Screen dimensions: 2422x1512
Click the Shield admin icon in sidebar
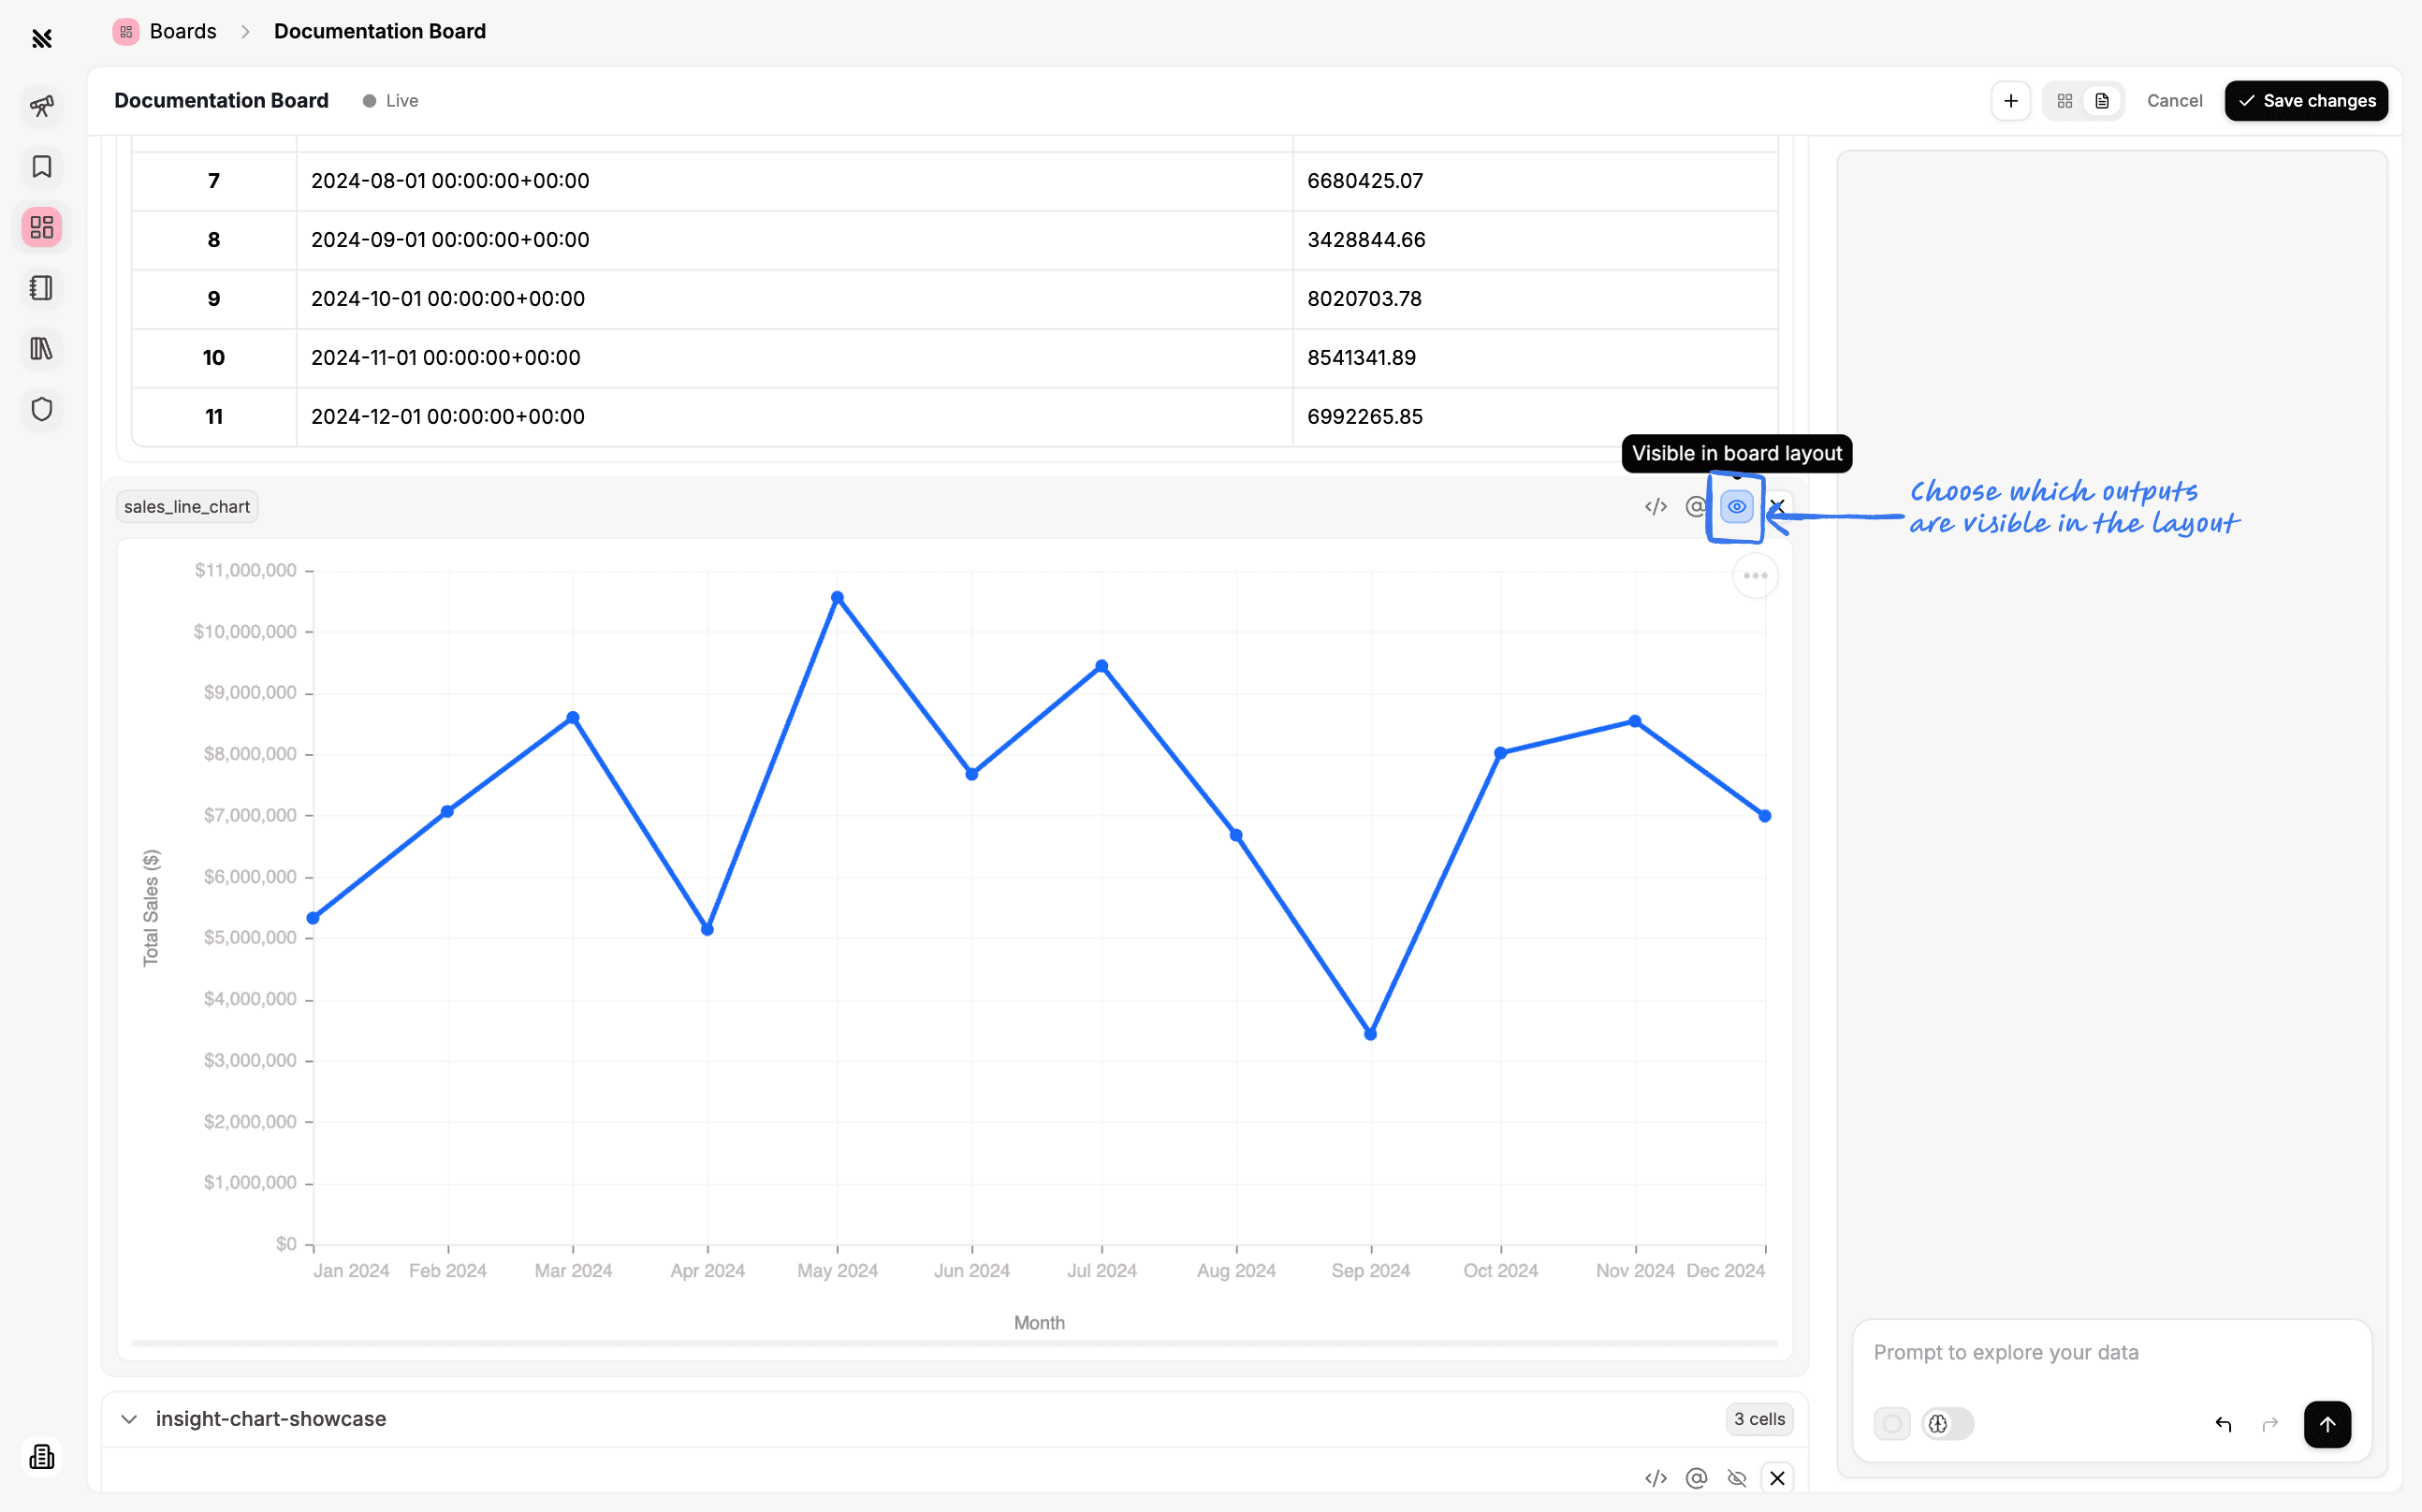point(42,409)
